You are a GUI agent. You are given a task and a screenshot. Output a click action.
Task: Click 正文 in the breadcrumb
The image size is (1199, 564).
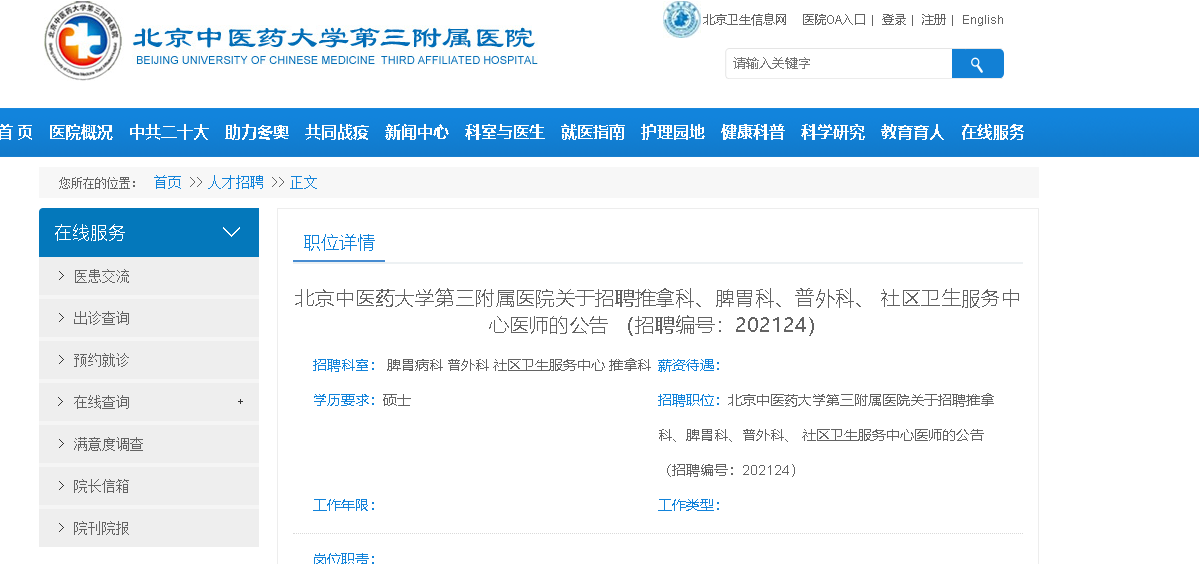click(304, 183)
